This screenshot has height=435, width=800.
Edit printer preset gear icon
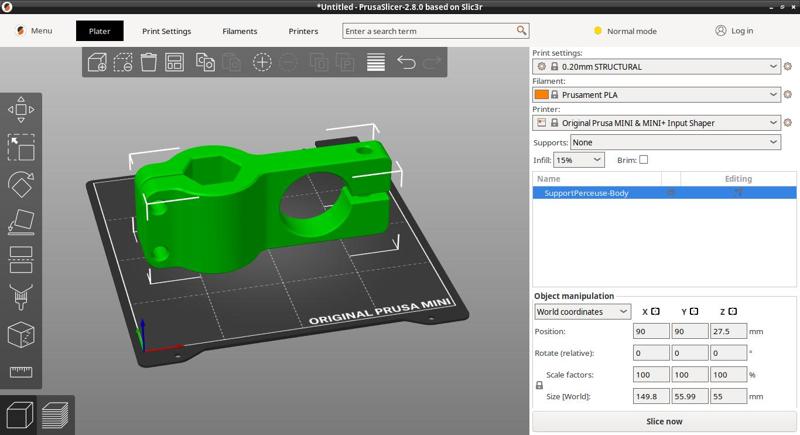(788, 122)
